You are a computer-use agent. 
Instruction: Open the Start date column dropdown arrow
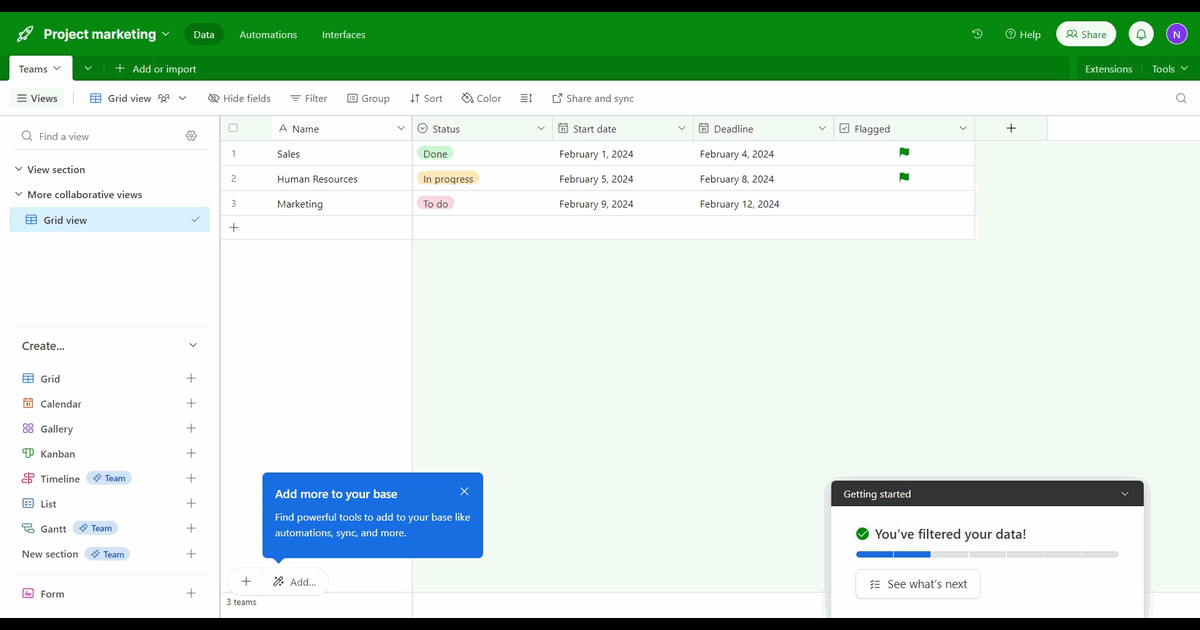coord(681,128)
